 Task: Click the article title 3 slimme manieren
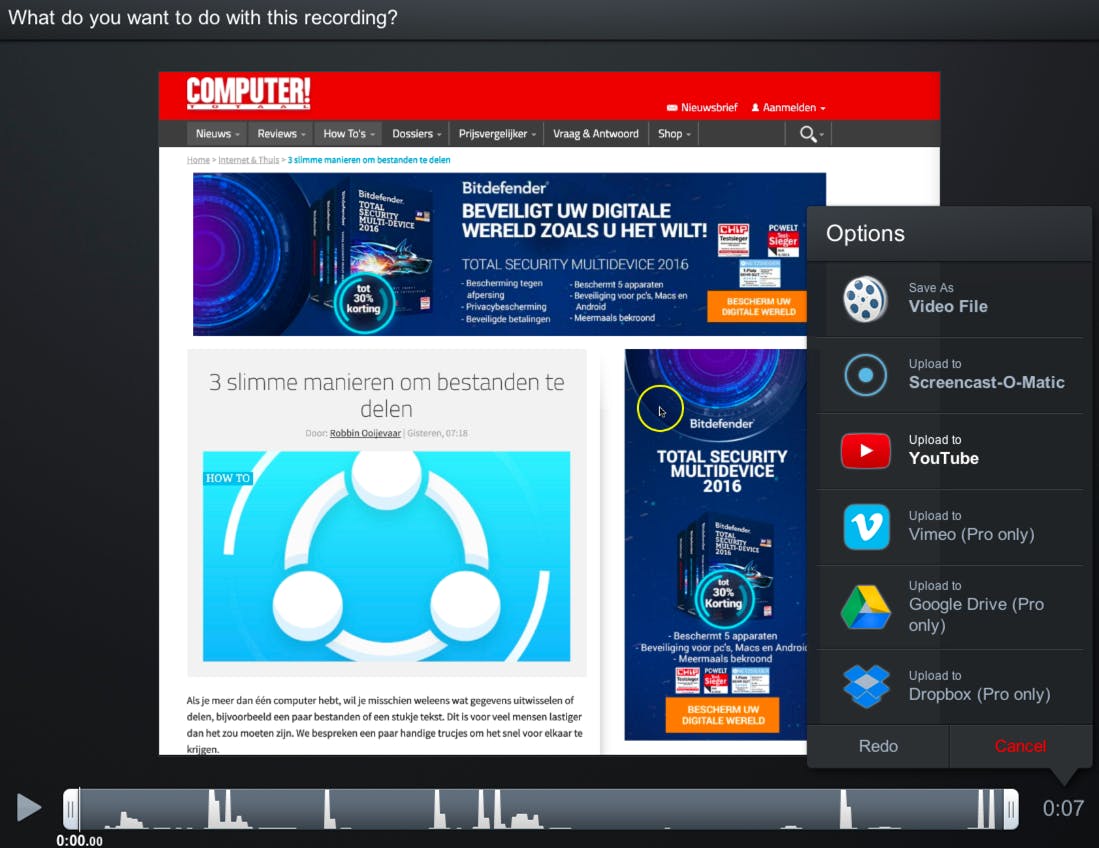point(386,395)
